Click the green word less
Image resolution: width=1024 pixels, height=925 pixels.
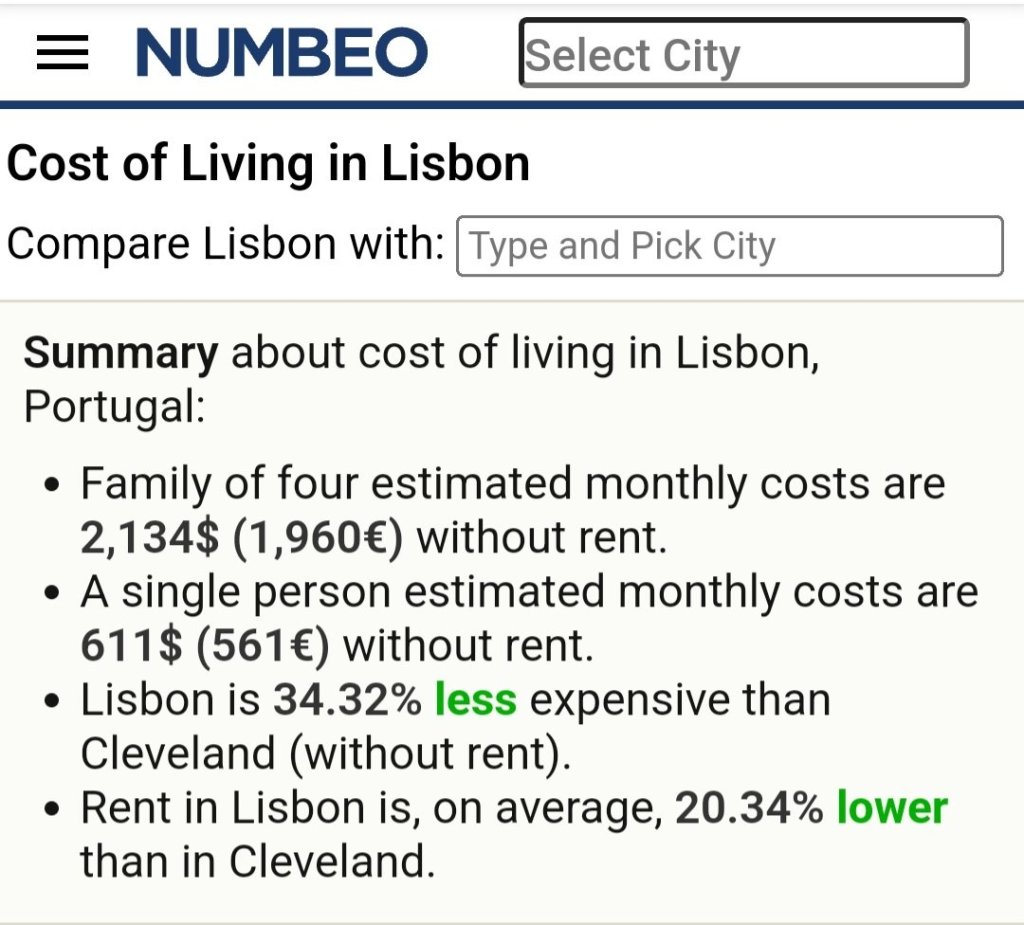[475, 700]
